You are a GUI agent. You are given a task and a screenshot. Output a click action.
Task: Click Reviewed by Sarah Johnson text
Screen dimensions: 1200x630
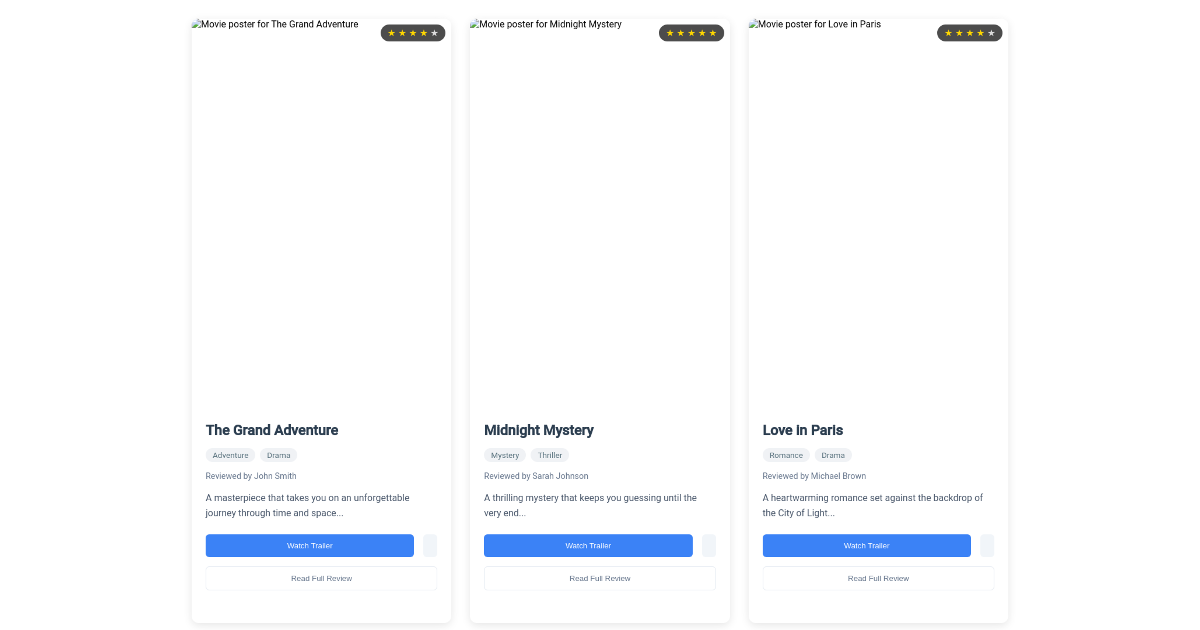tap(536, 476)
